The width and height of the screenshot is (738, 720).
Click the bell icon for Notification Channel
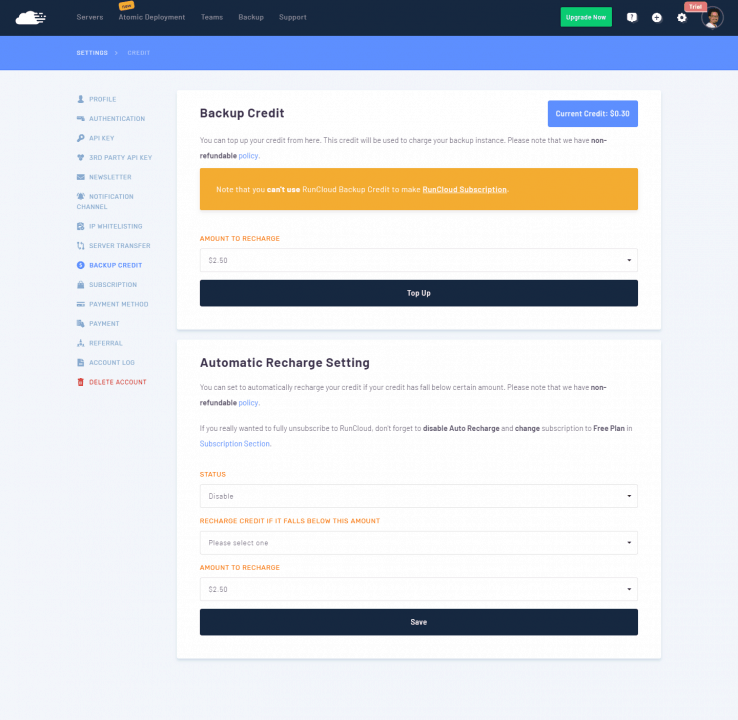tap(80, 196)
